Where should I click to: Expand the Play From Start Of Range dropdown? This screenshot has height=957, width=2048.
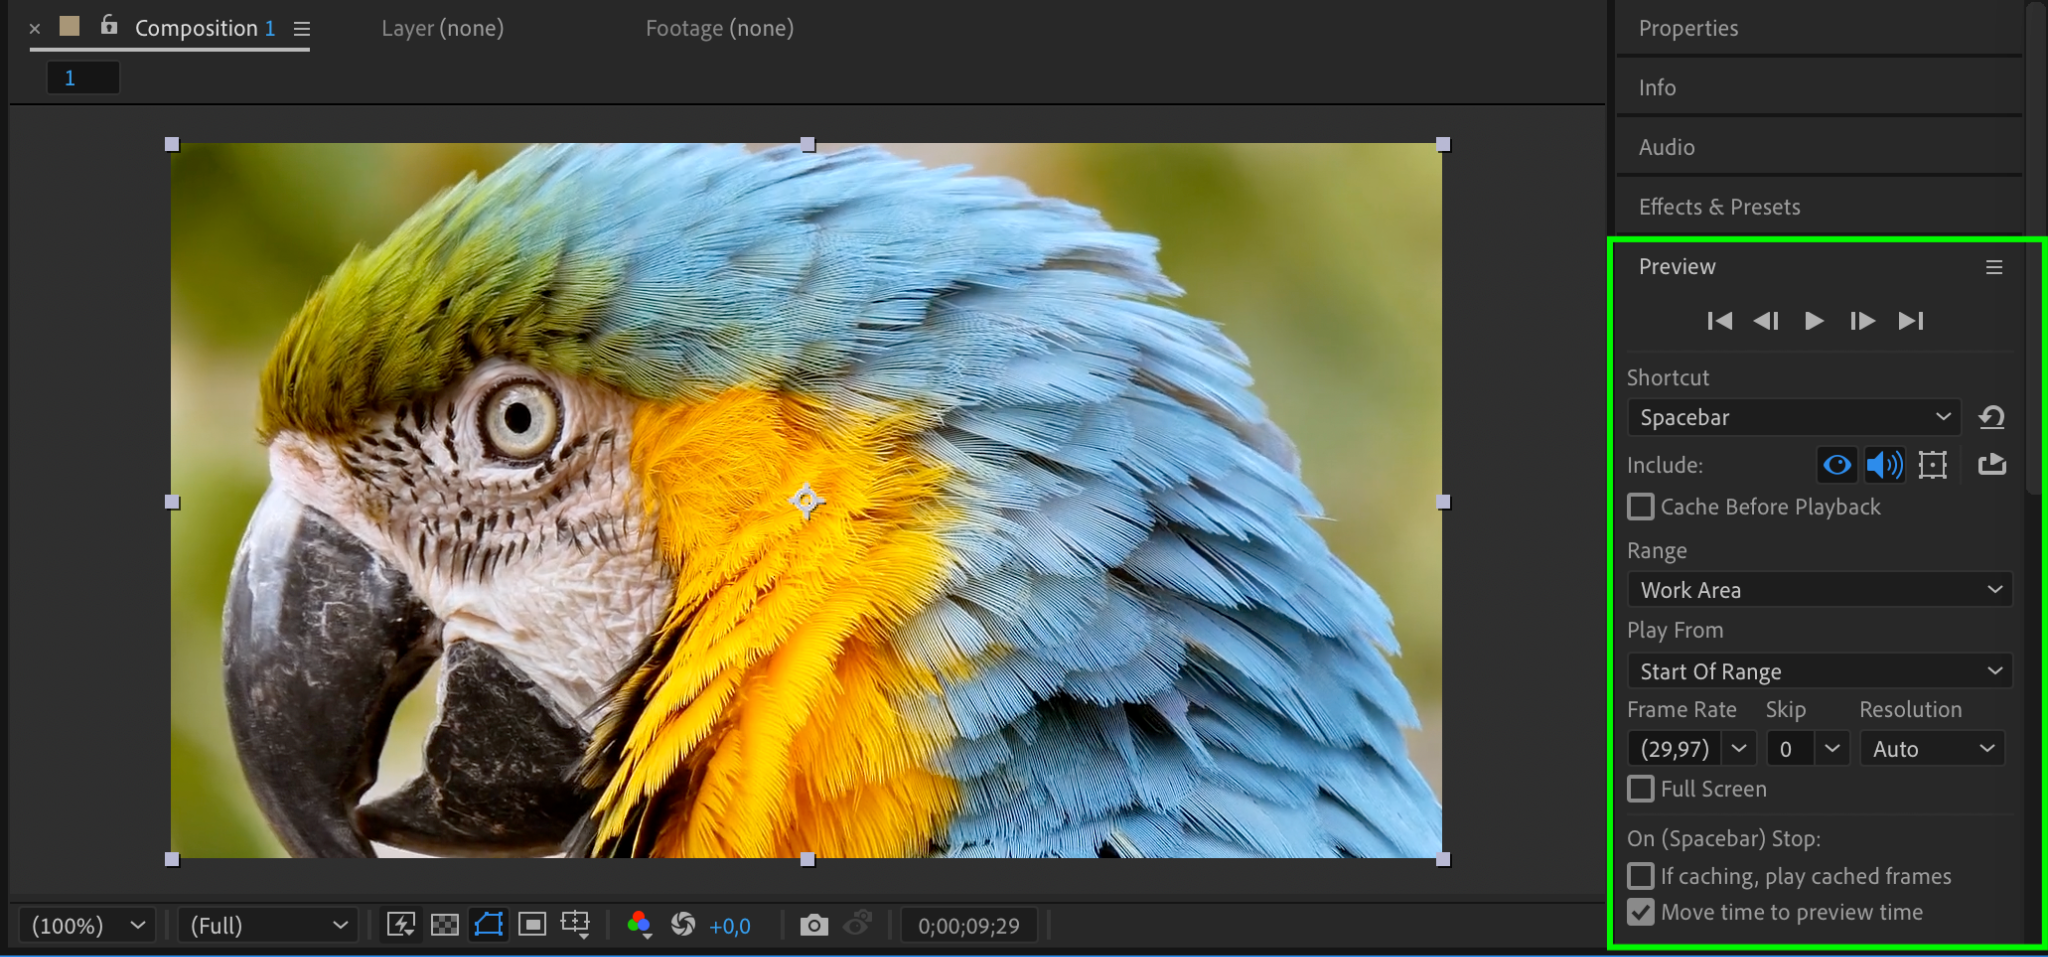coord(1819,671)
